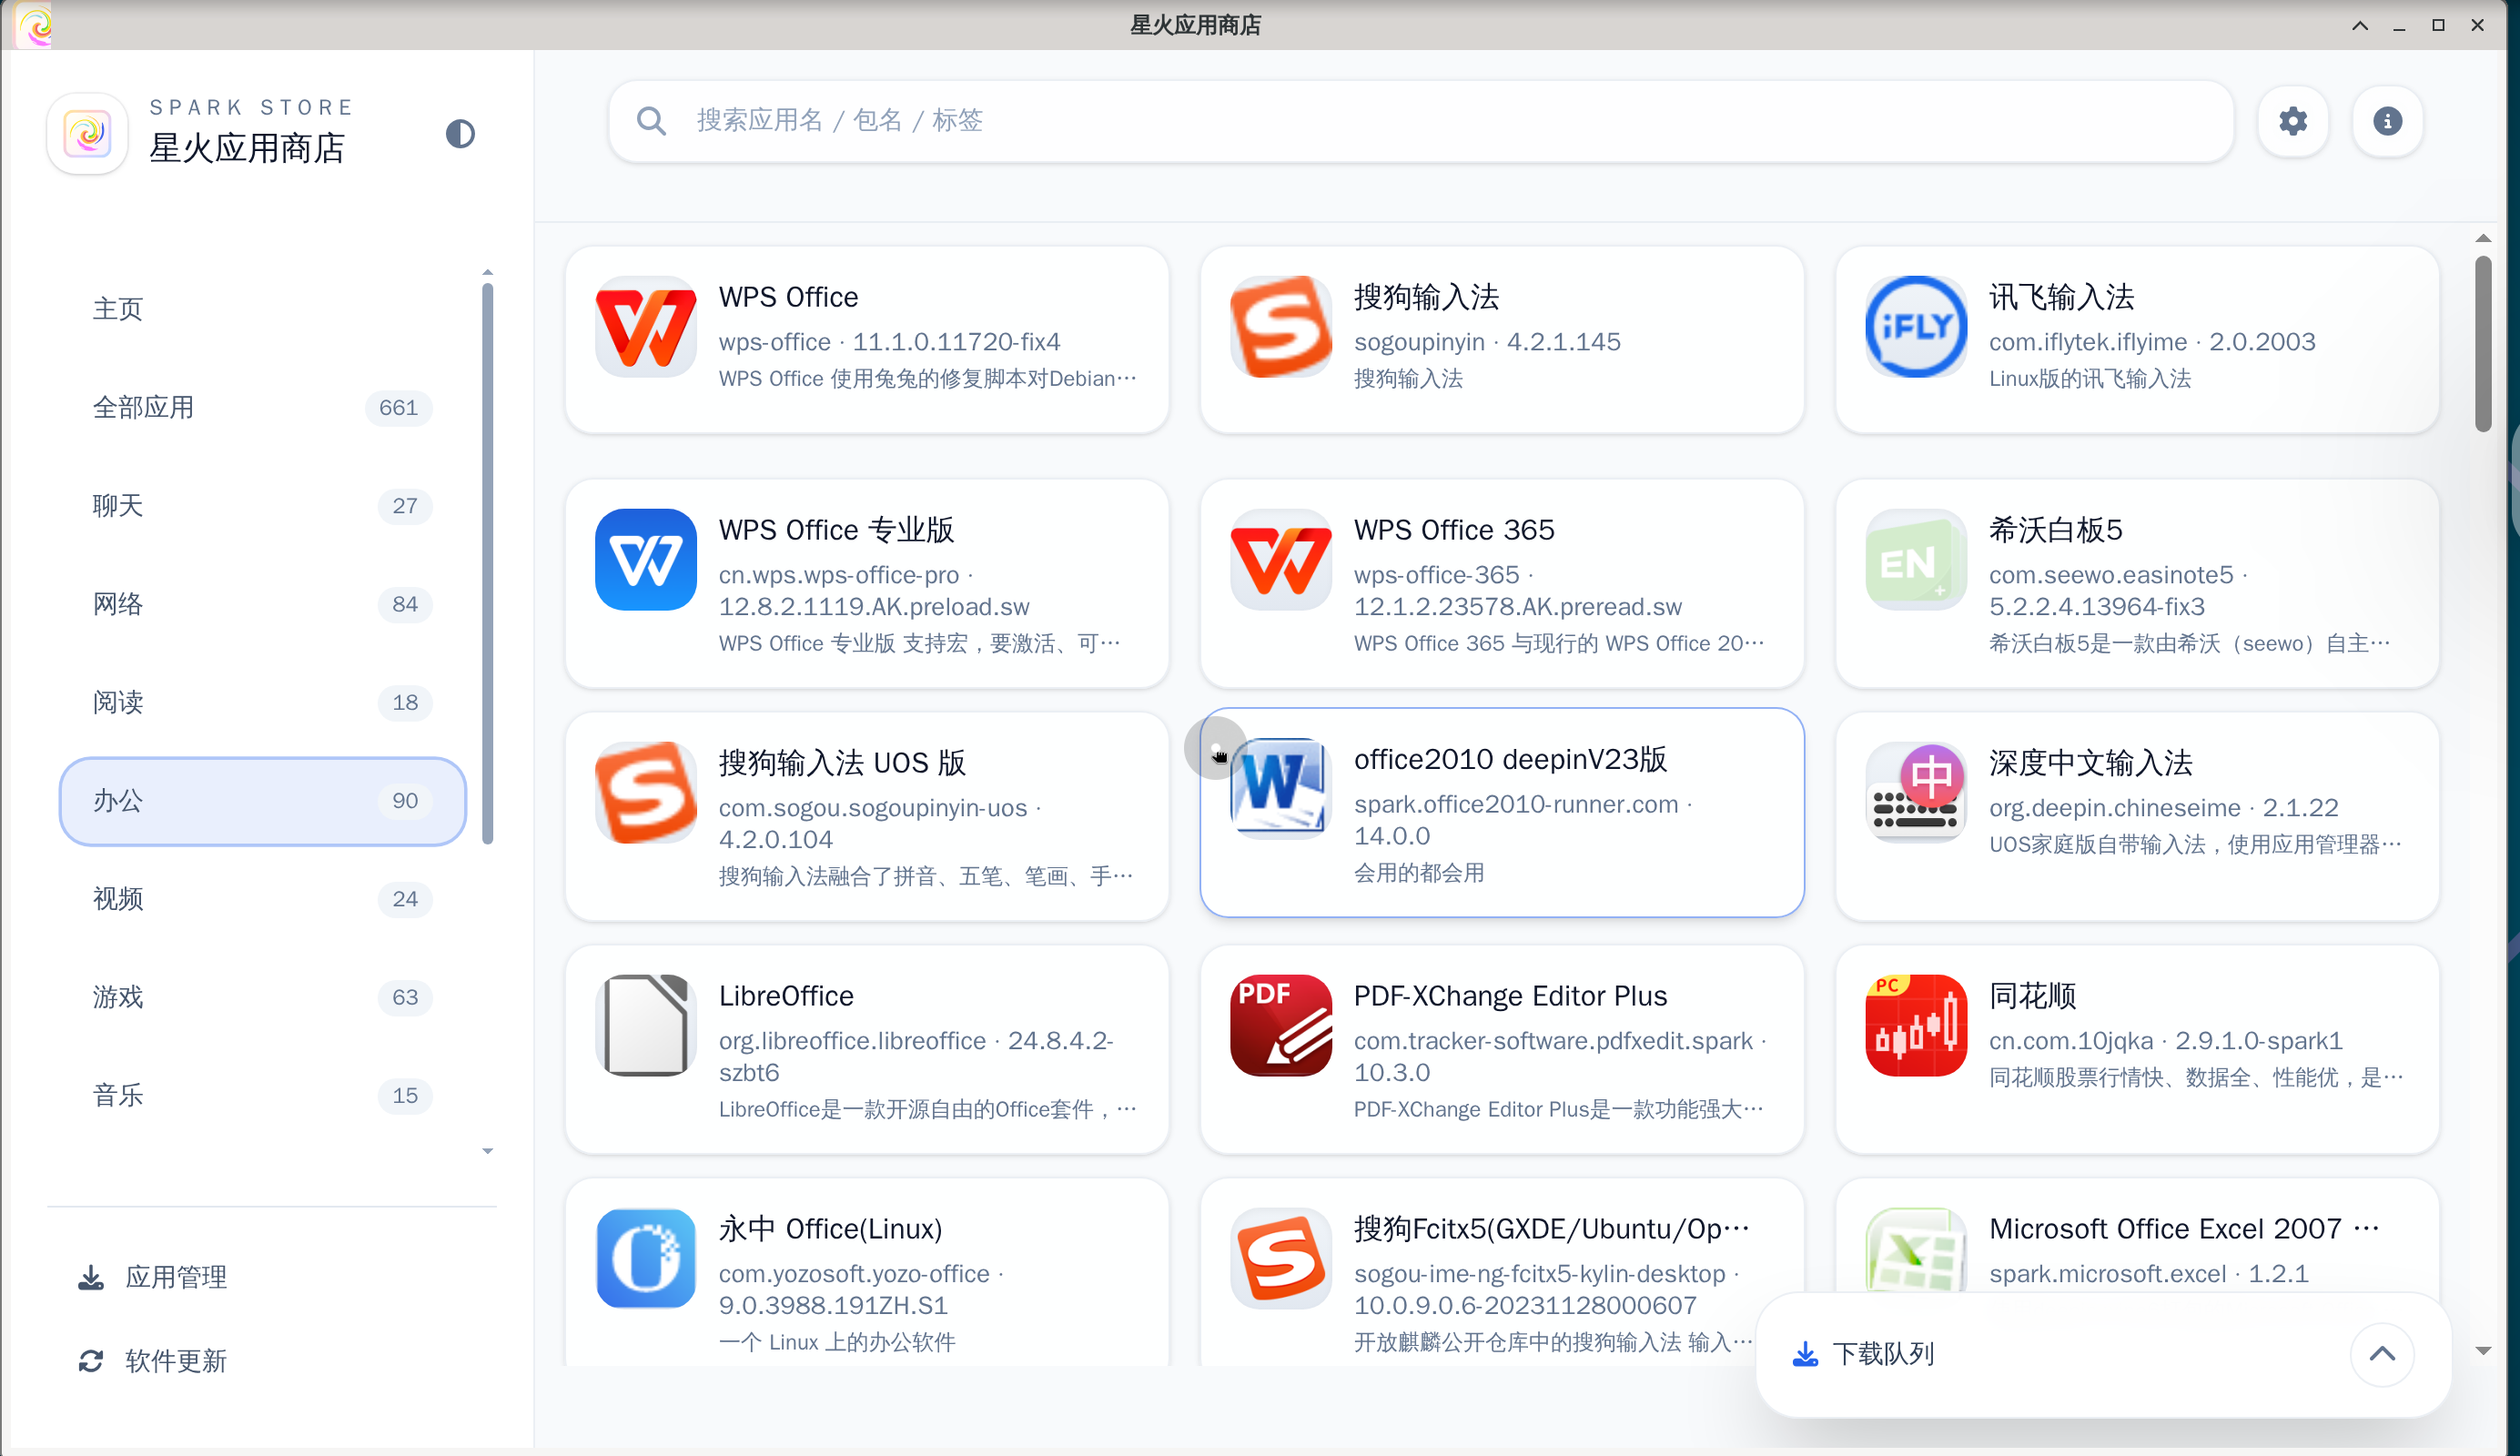Click the main app list scrollbar

(2483, 343)
